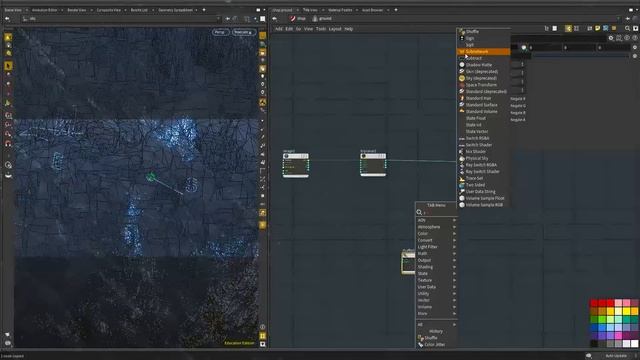
Task: Pick the white swatch in color palette
Action: (634, 344)
